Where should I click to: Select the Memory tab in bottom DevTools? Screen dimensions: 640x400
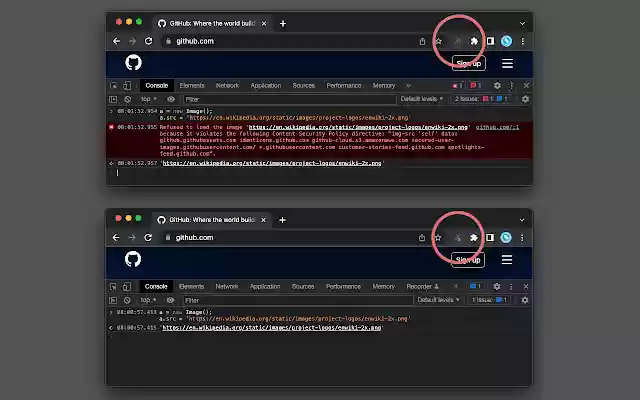click(384, 287)
